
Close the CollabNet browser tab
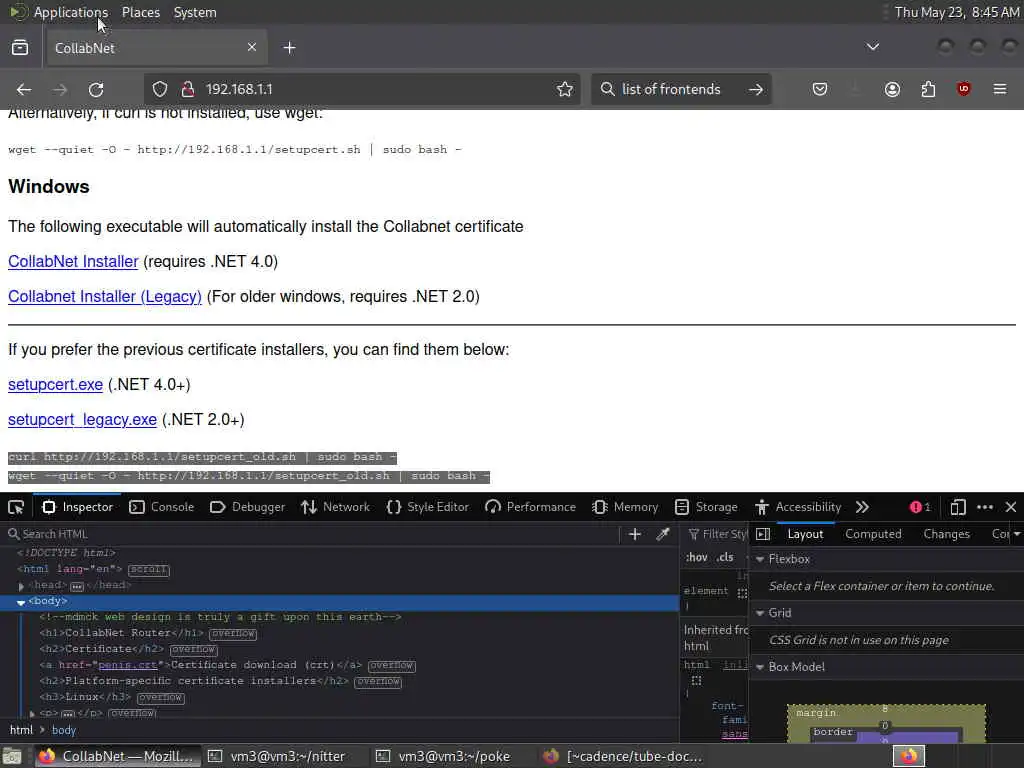point(252,47)
